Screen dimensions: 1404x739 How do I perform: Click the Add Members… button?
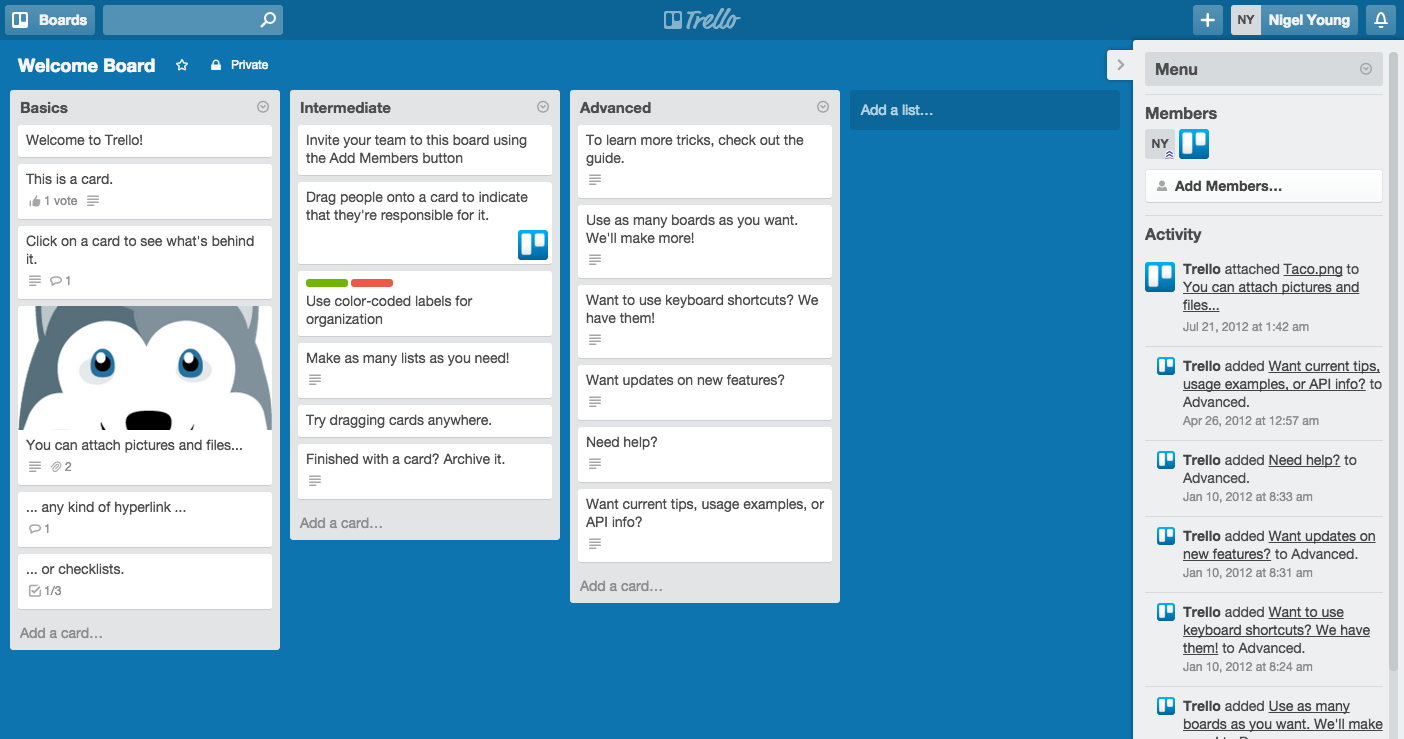tap(1264, 186)
